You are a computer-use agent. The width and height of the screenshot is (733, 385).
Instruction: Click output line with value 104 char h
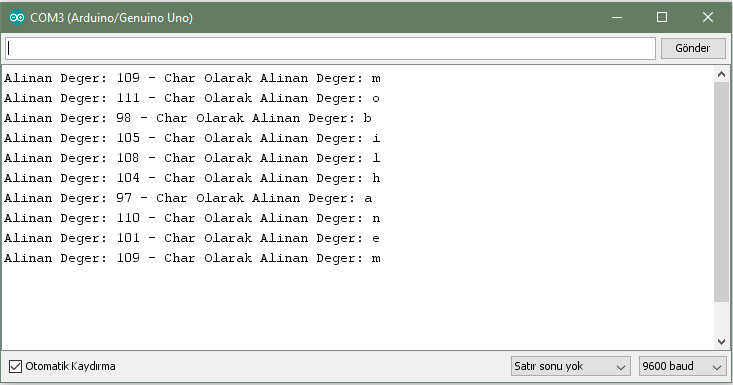click(x=192, y=178)
